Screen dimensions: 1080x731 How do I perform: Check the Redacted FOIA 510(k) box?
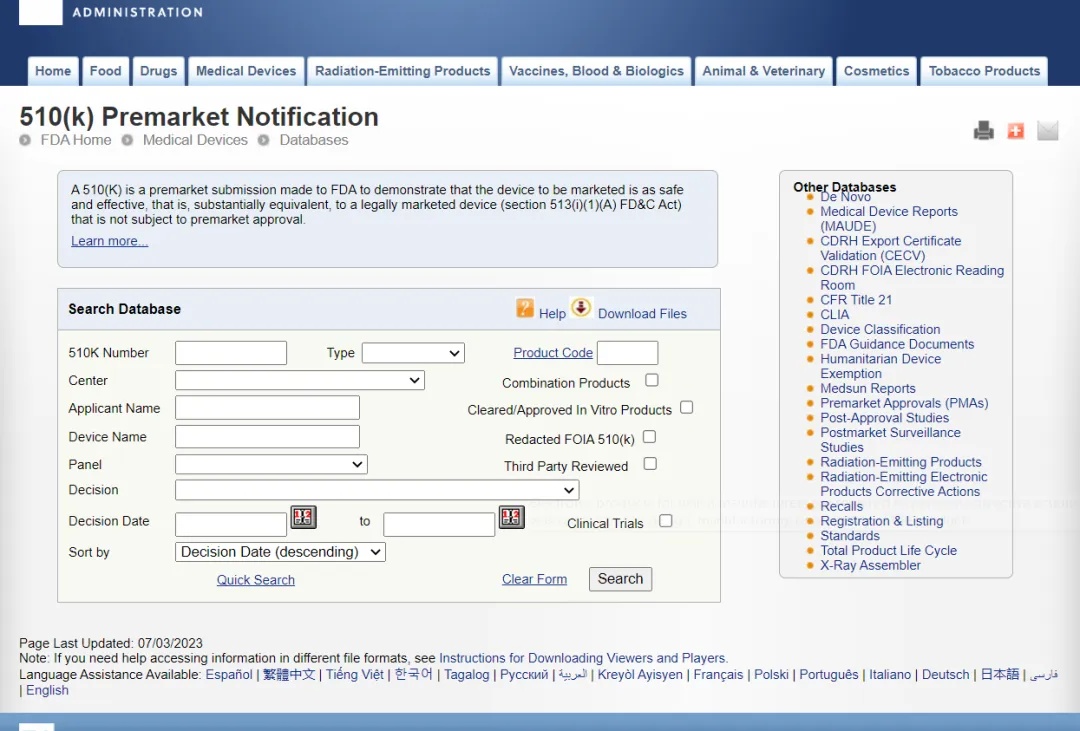649,437
